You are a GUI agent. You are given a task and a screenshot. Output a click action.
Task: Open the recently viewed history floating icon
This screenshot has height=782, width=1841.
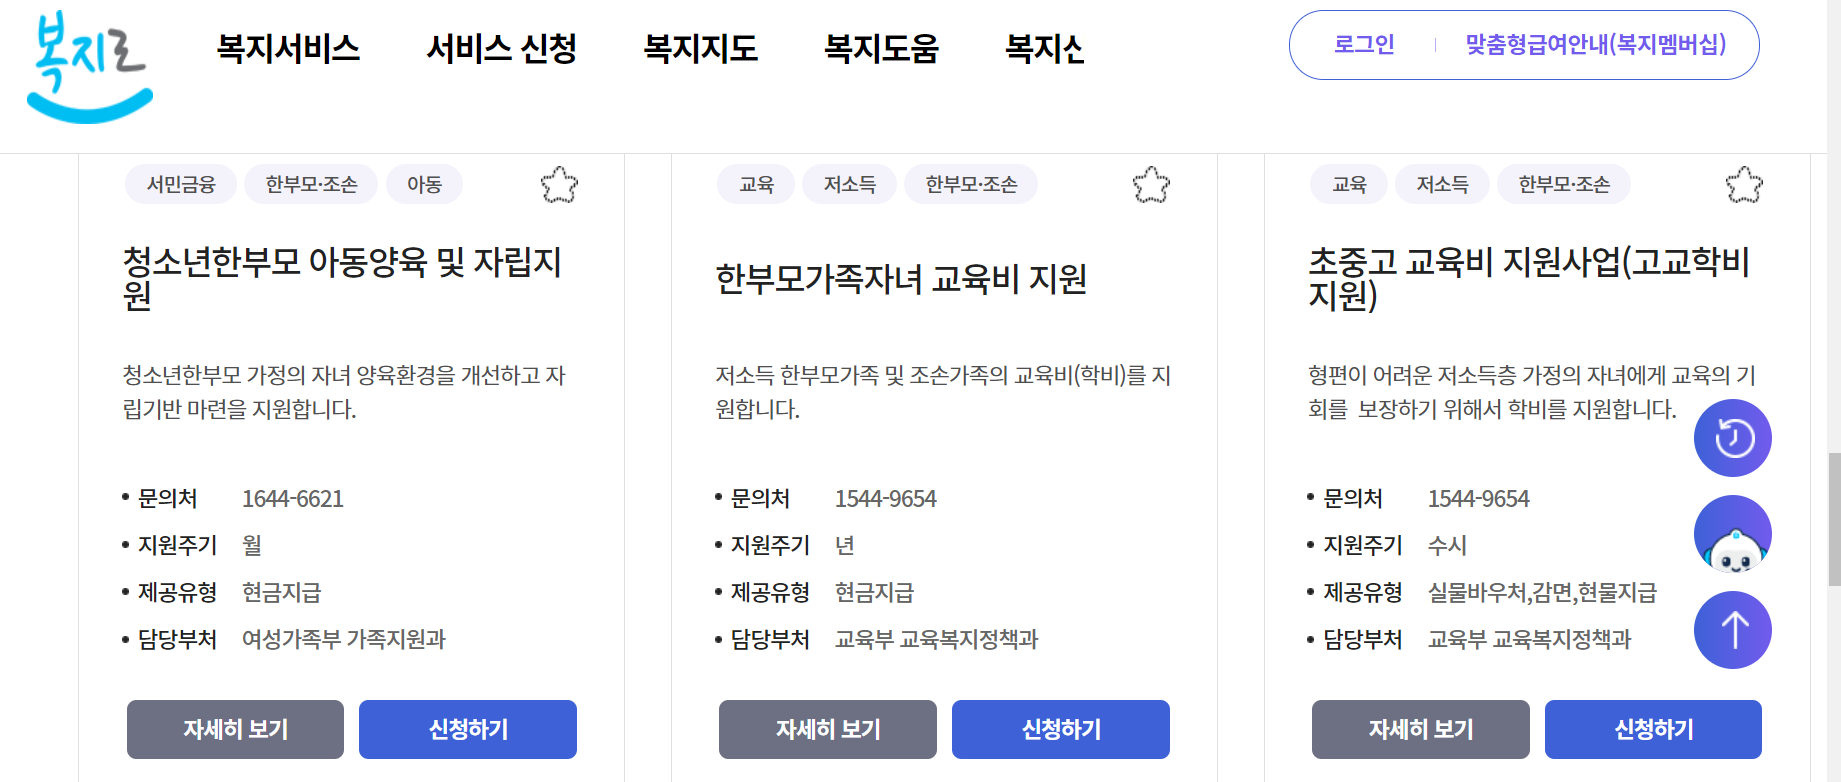point(1732,437)
